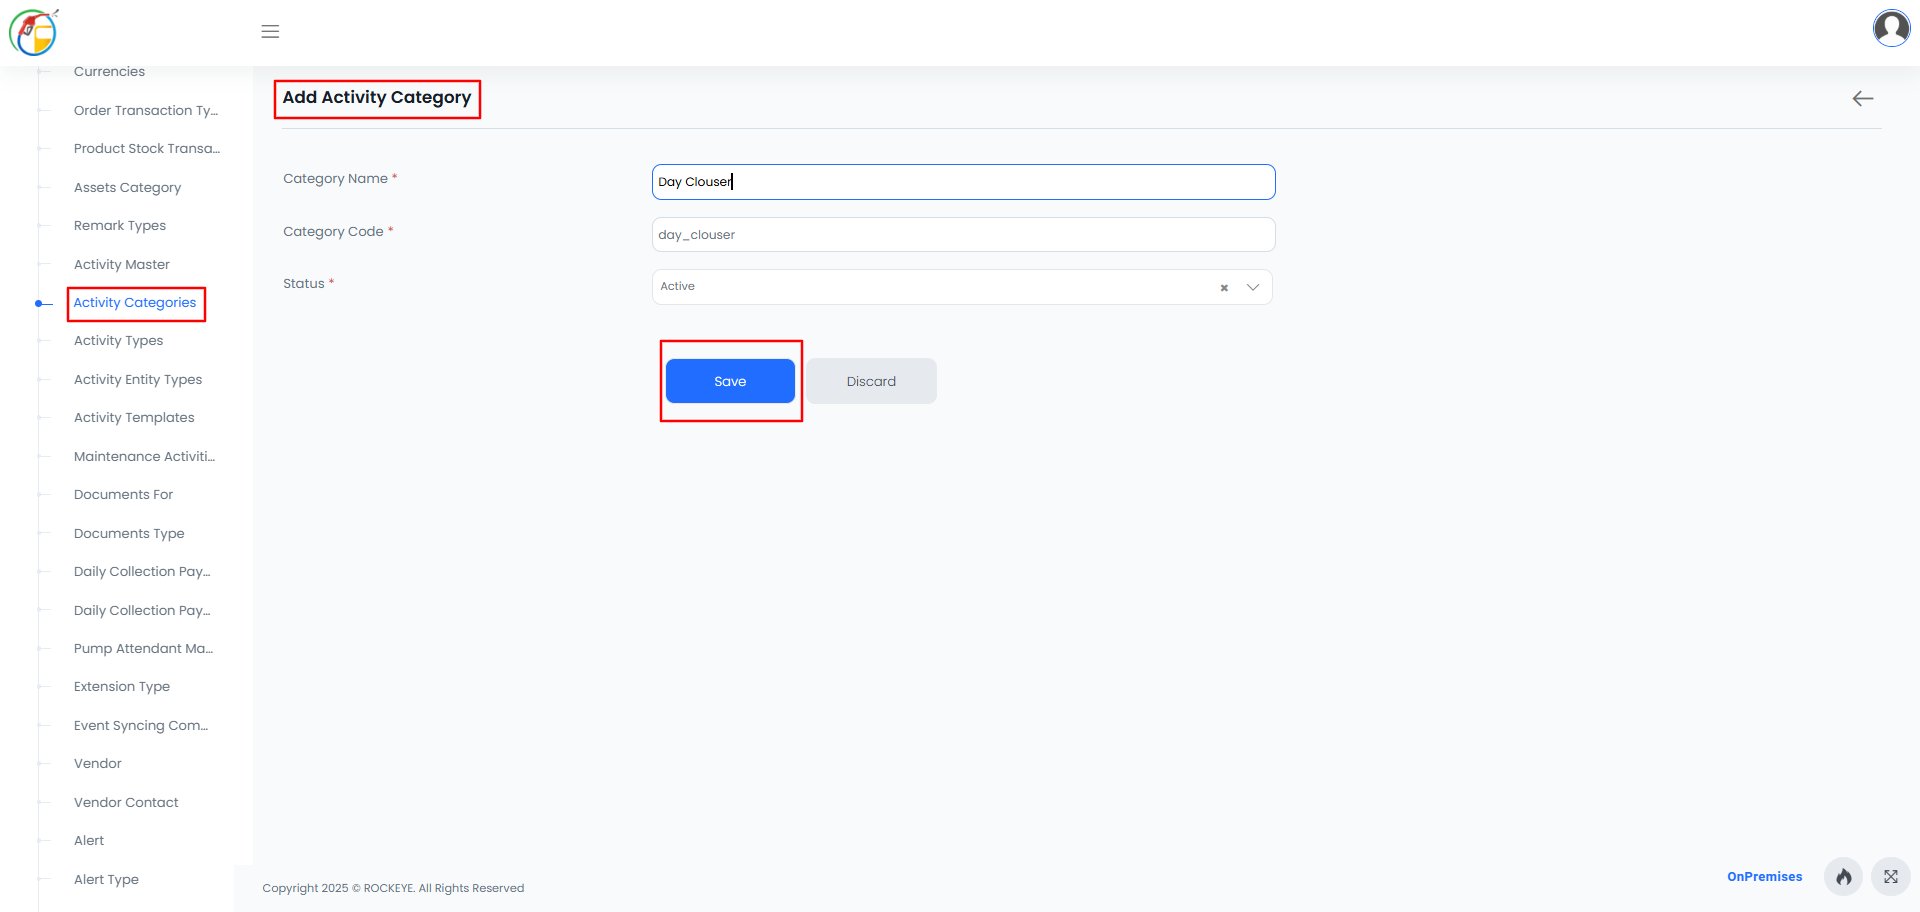Toggle the hamburger sidebar menu icon
Viewport: 1920px width, 912px height.
point(270,32)
